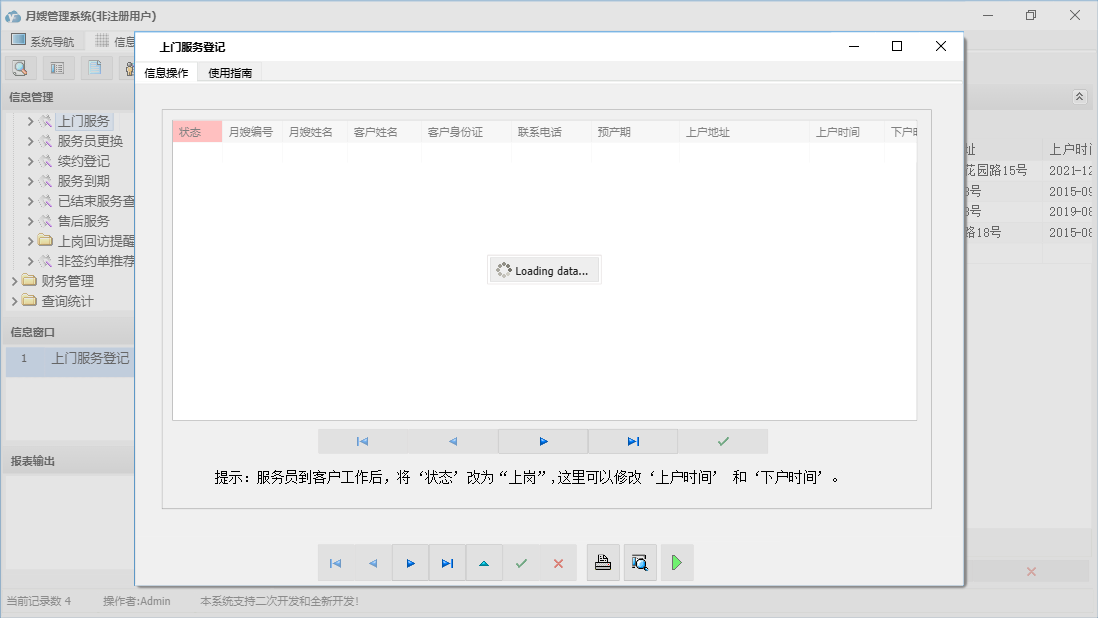Viewport: 1098px width, 618px height.
Task: Click the green checkmark confirm icon
Action: [x=521, y=562]
